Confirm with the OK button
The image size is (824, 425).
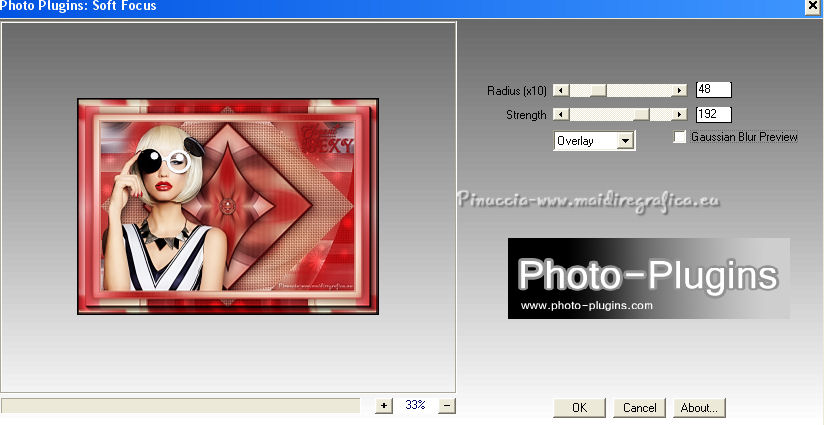[579, 408]
